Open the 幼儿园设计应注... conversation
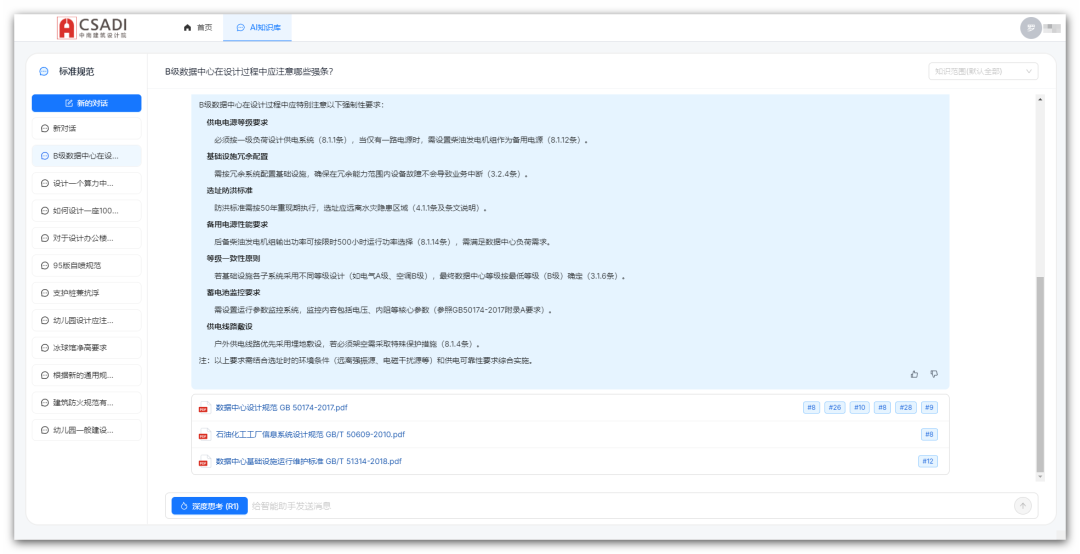This screenshot has height=554, width=1080. pos(87,320)
